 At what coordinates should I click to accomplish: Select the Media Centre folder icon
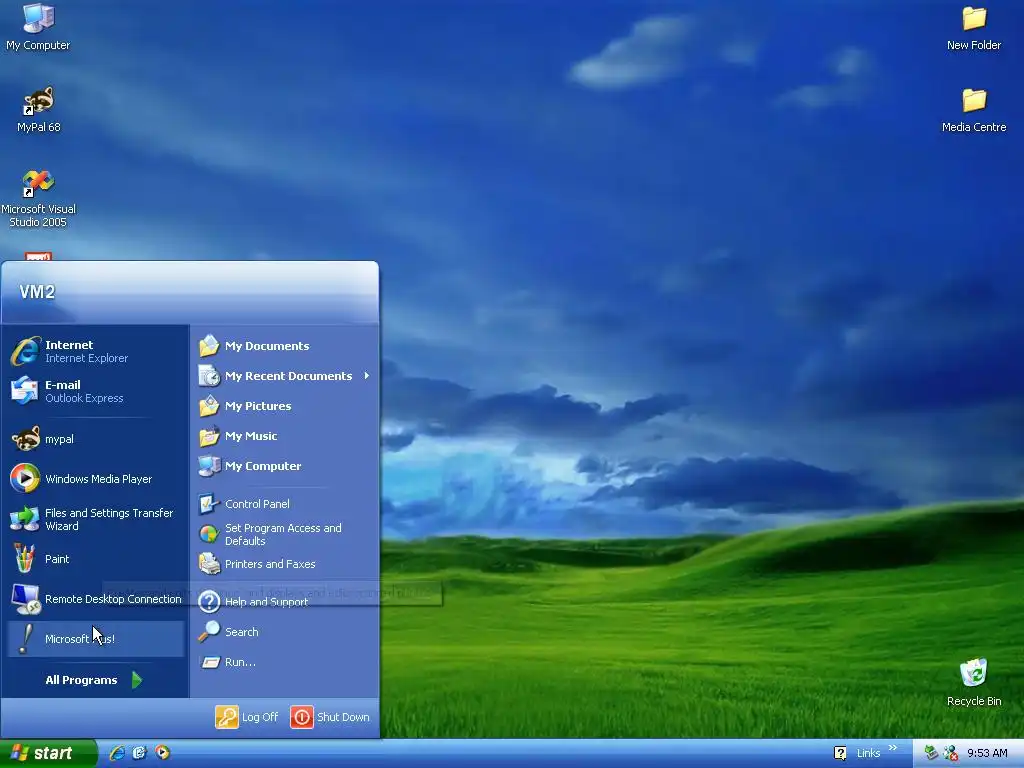(974, 110)
